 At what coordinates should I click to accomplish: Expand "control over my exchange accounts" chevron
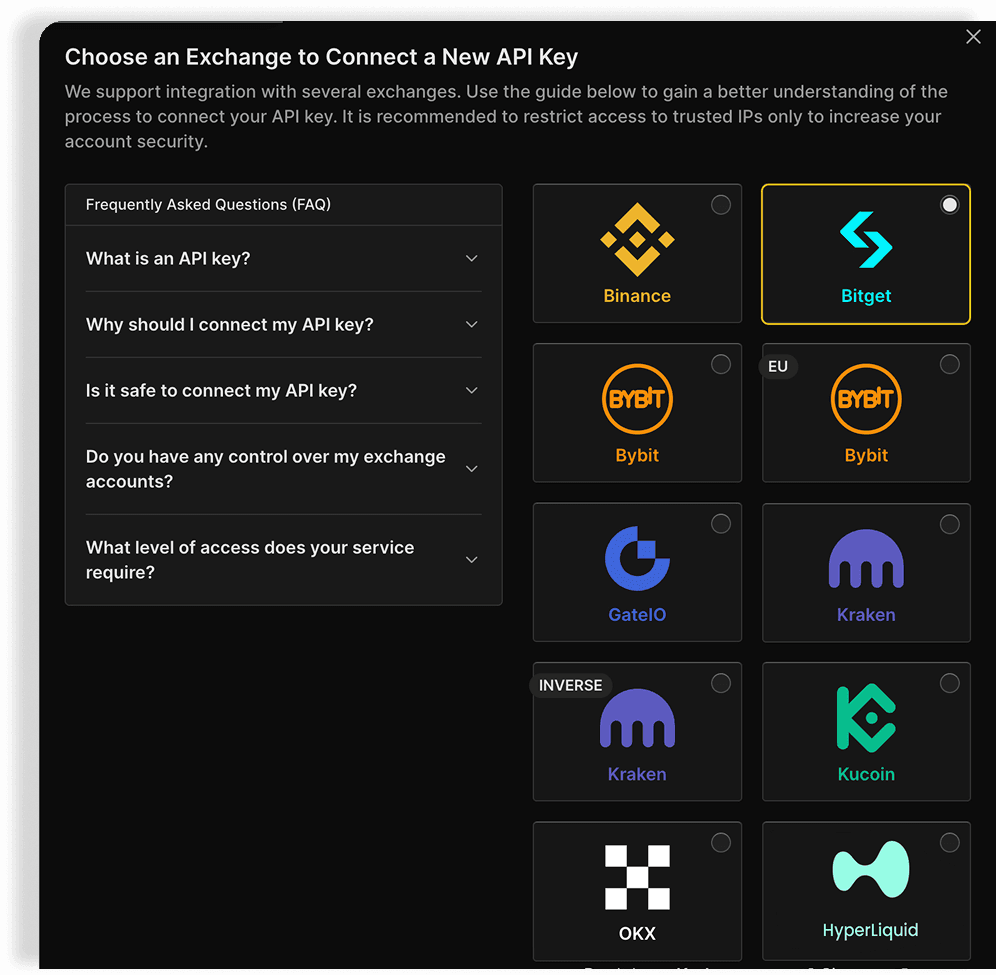click(471, 469)
